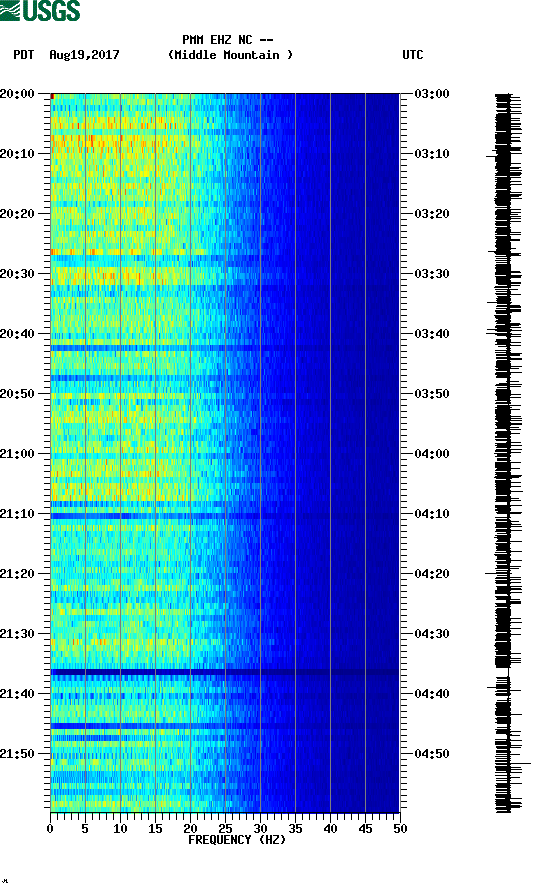This screenshot has width=552, height=892.
Task: Click the 03:00 UTC time label
Action: (432, 94)
